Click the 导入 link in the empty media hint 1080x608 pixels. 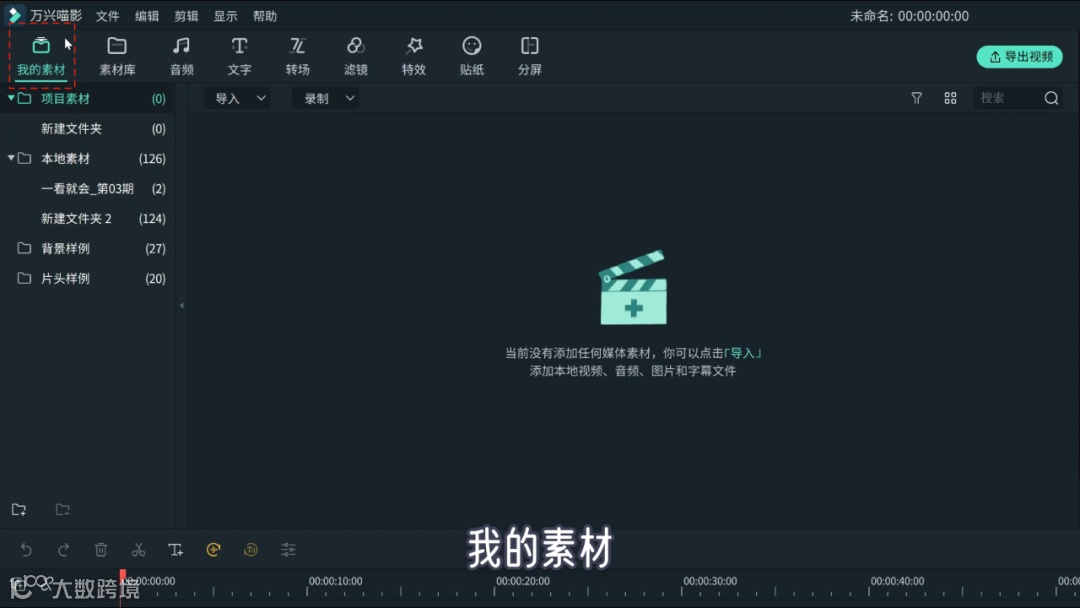coord(745,352)
